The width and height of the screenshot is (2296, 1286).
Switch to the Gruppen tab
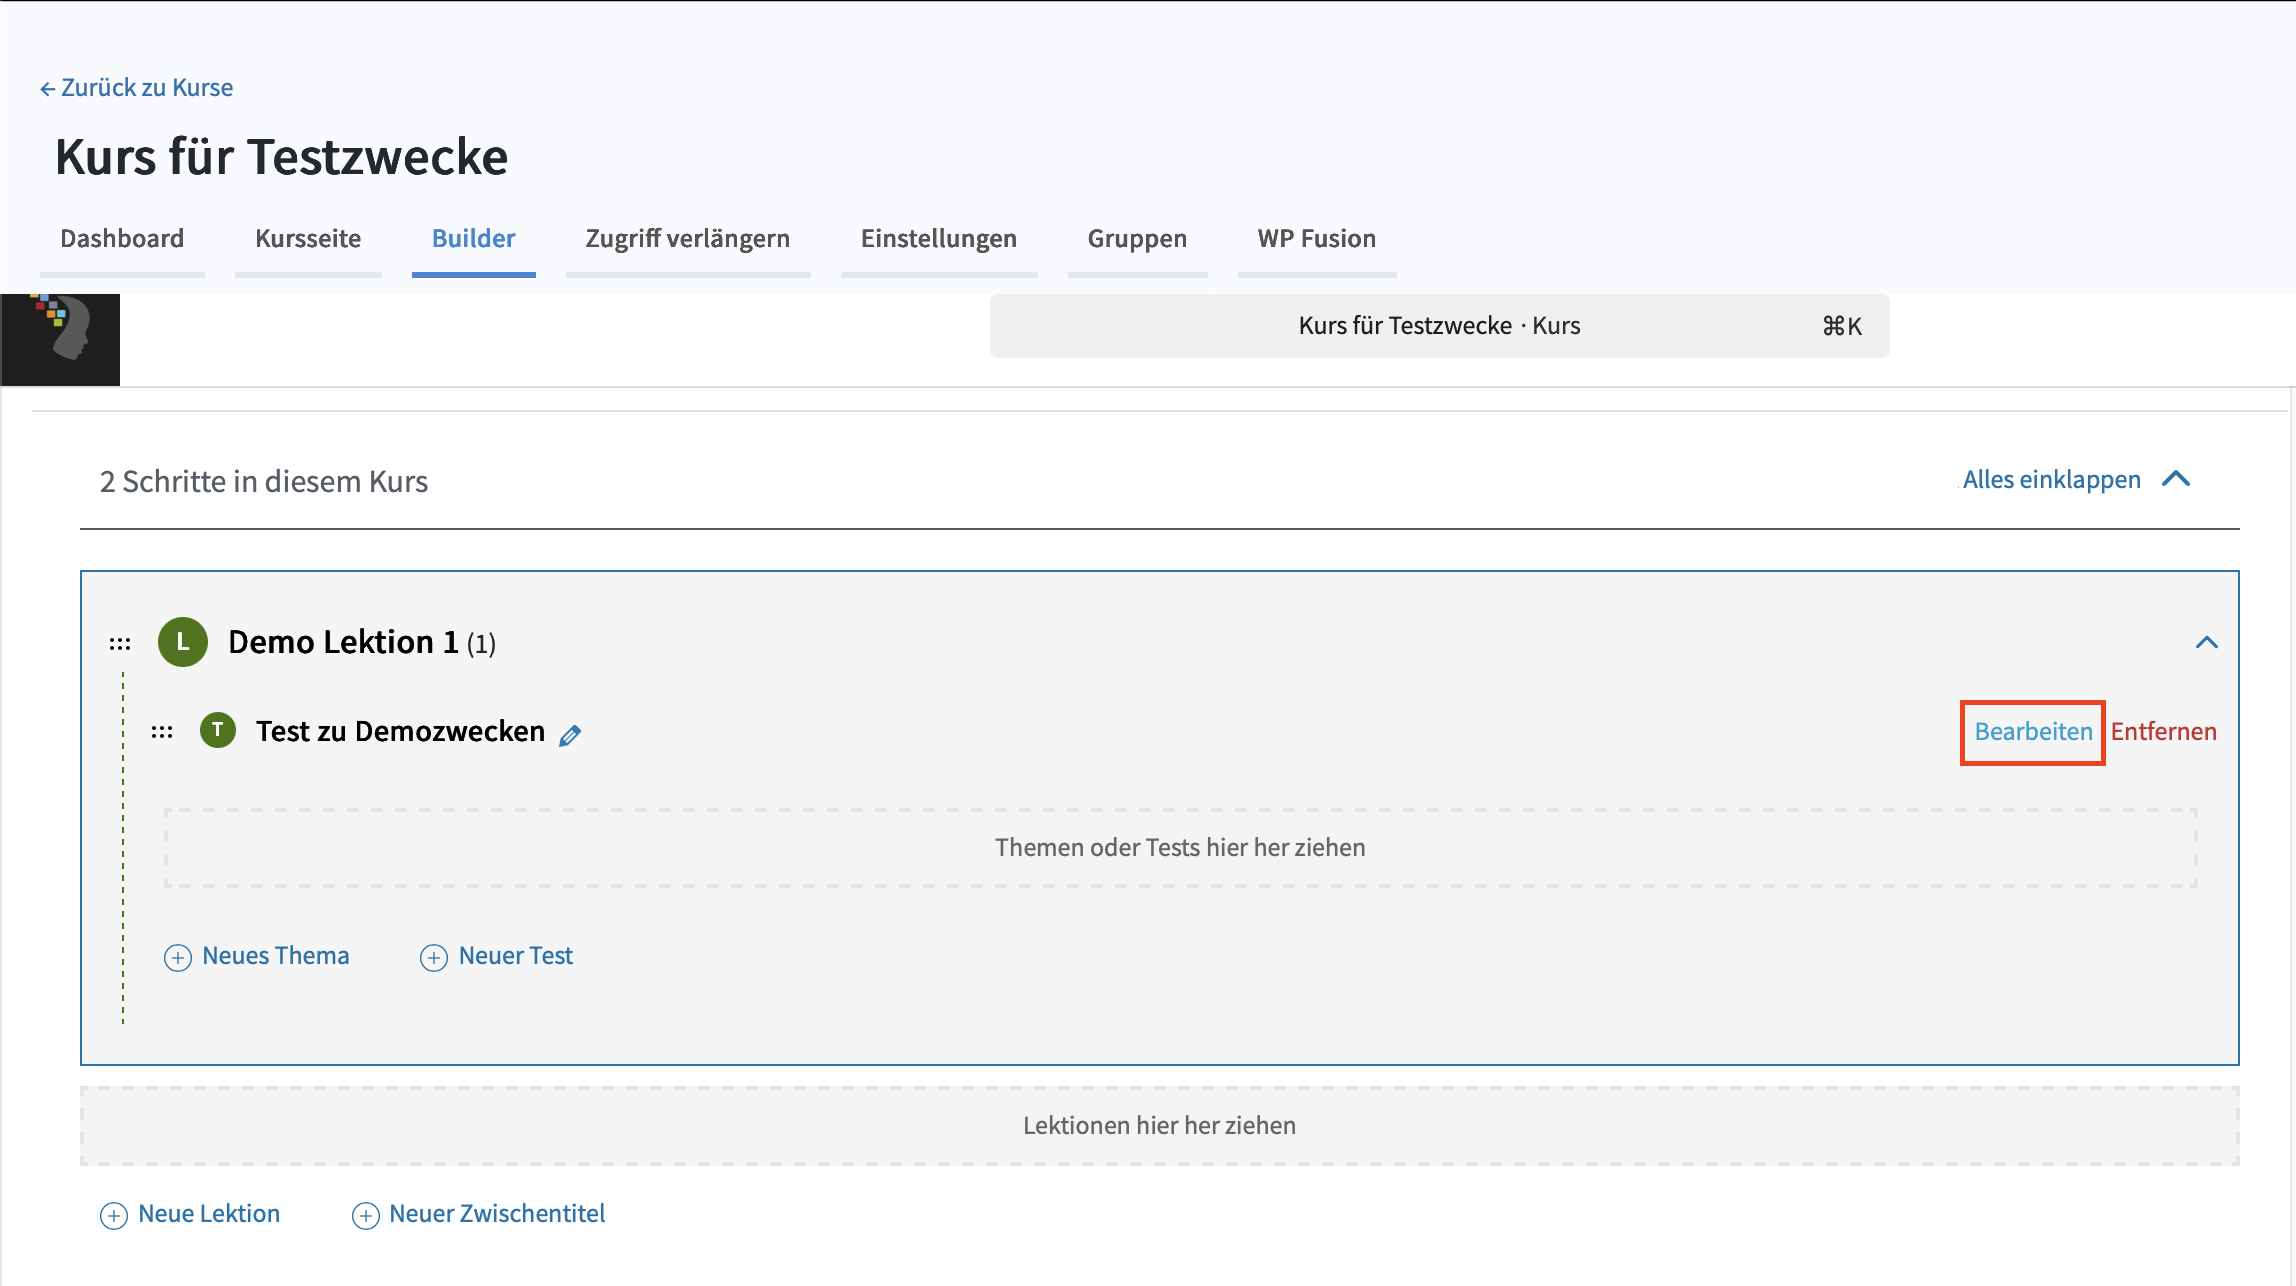1137,238
